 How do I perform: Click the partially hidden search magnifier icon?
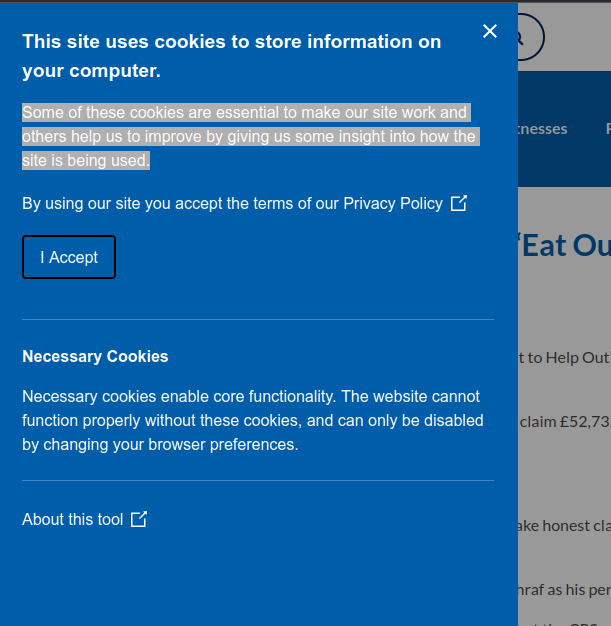(x=531, y=37)
